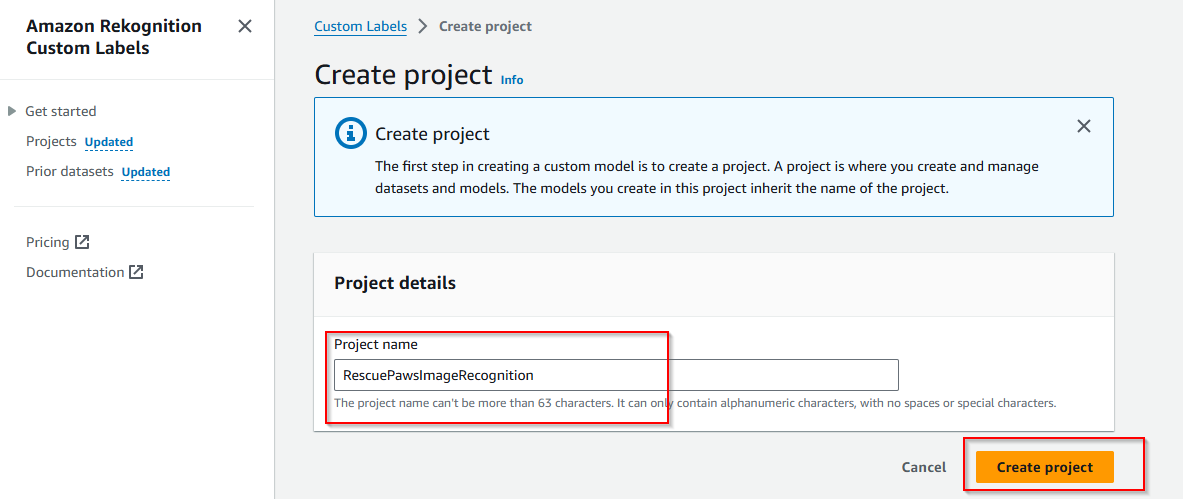Go to Projects in the sidebar
1183x499 pixels.
[x=51, y=141]
